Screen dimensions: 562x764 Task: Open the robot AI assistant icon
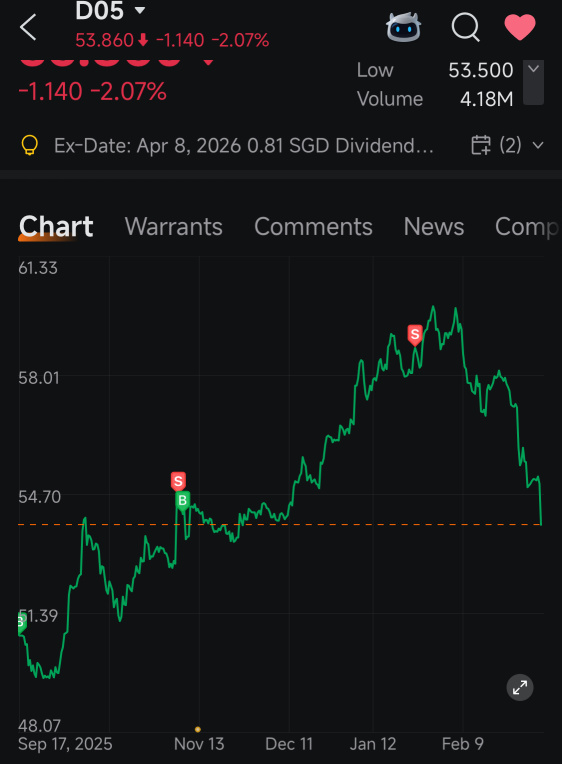404,27
